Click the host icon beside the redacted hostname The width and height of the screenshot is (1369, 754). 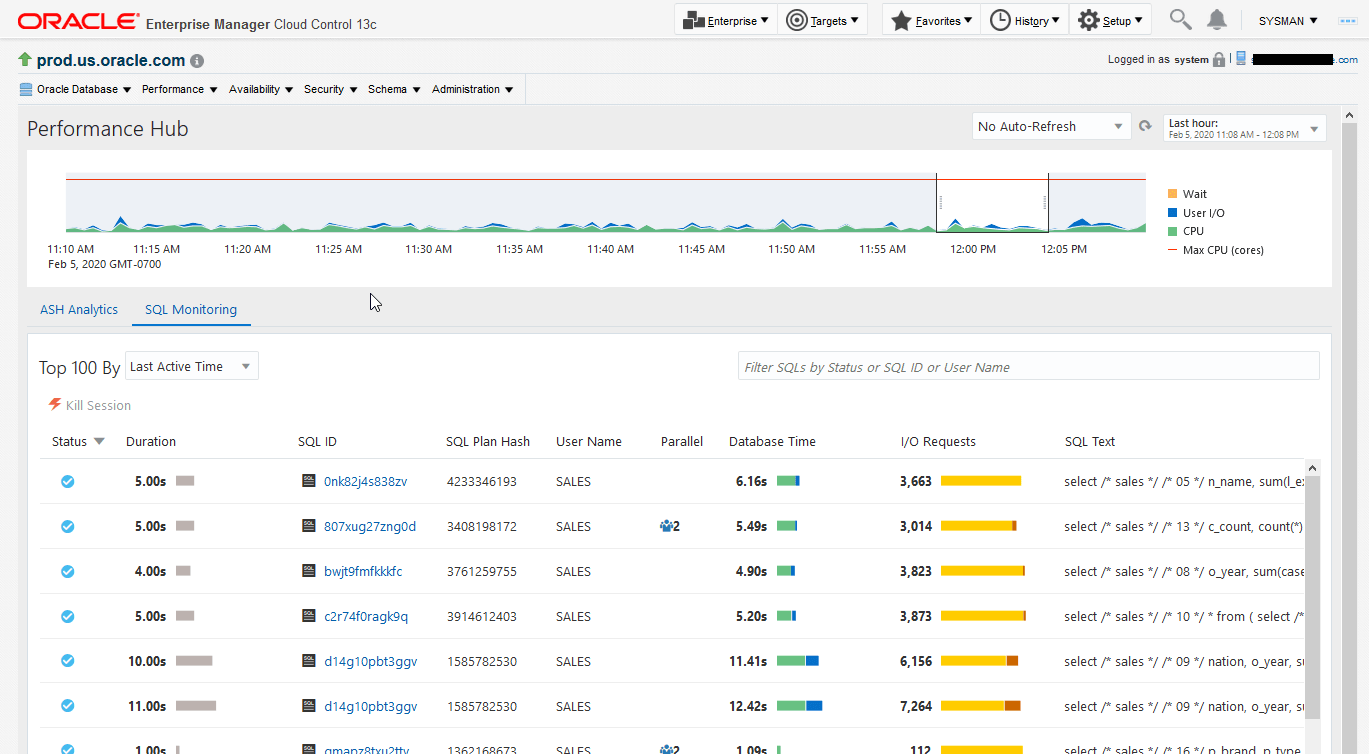click(1241, 59)
